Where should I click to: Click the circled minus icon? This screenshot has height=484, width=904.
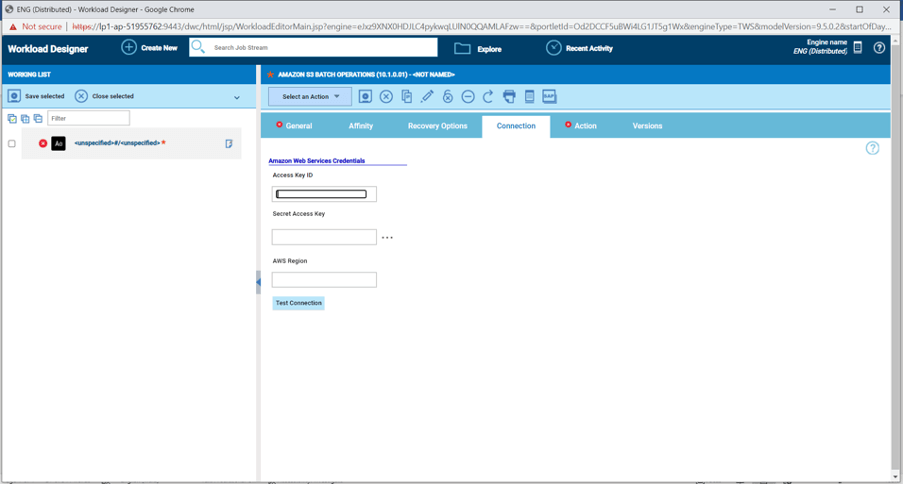tap(468, 97)
